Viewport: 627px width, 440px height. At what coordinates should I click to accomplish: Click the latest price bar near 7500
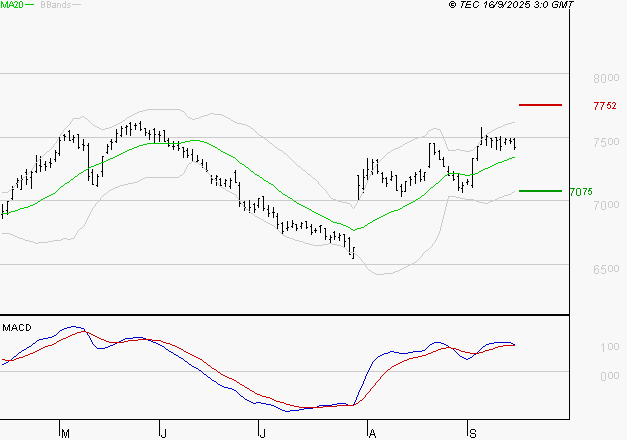point(514,143)
